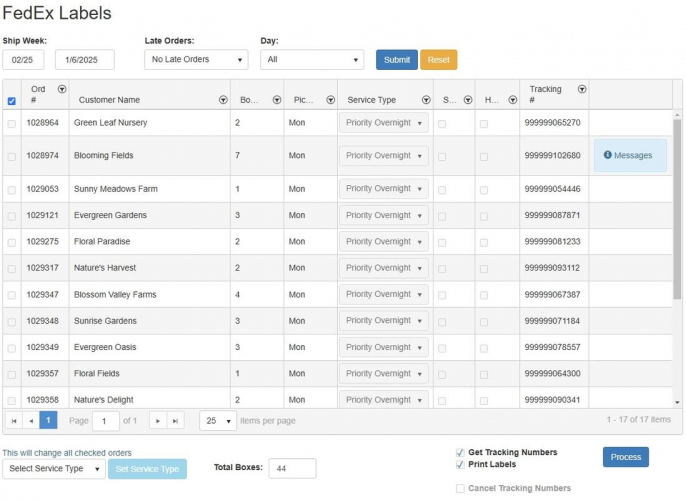Click the Reset button
The height and width of the screenshot is (500, 686).
[438, 60]
